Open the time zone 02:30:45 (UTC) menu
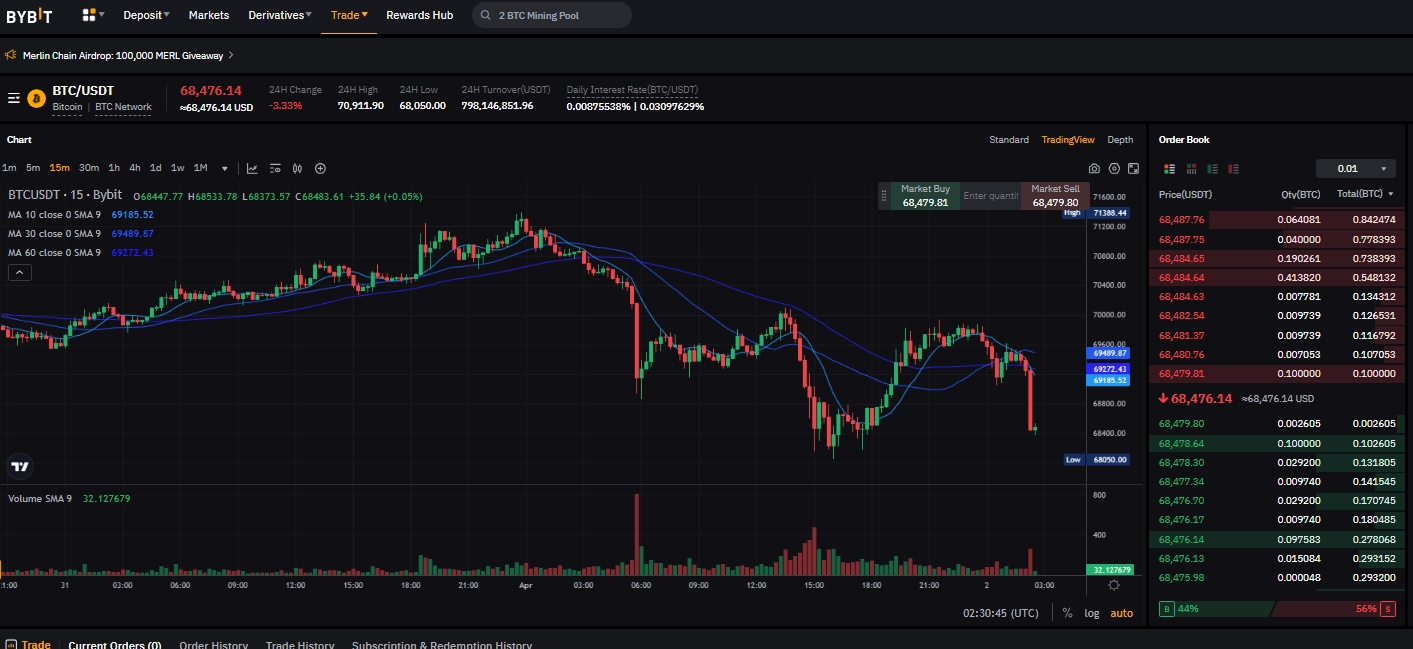 coord(1000,613)
